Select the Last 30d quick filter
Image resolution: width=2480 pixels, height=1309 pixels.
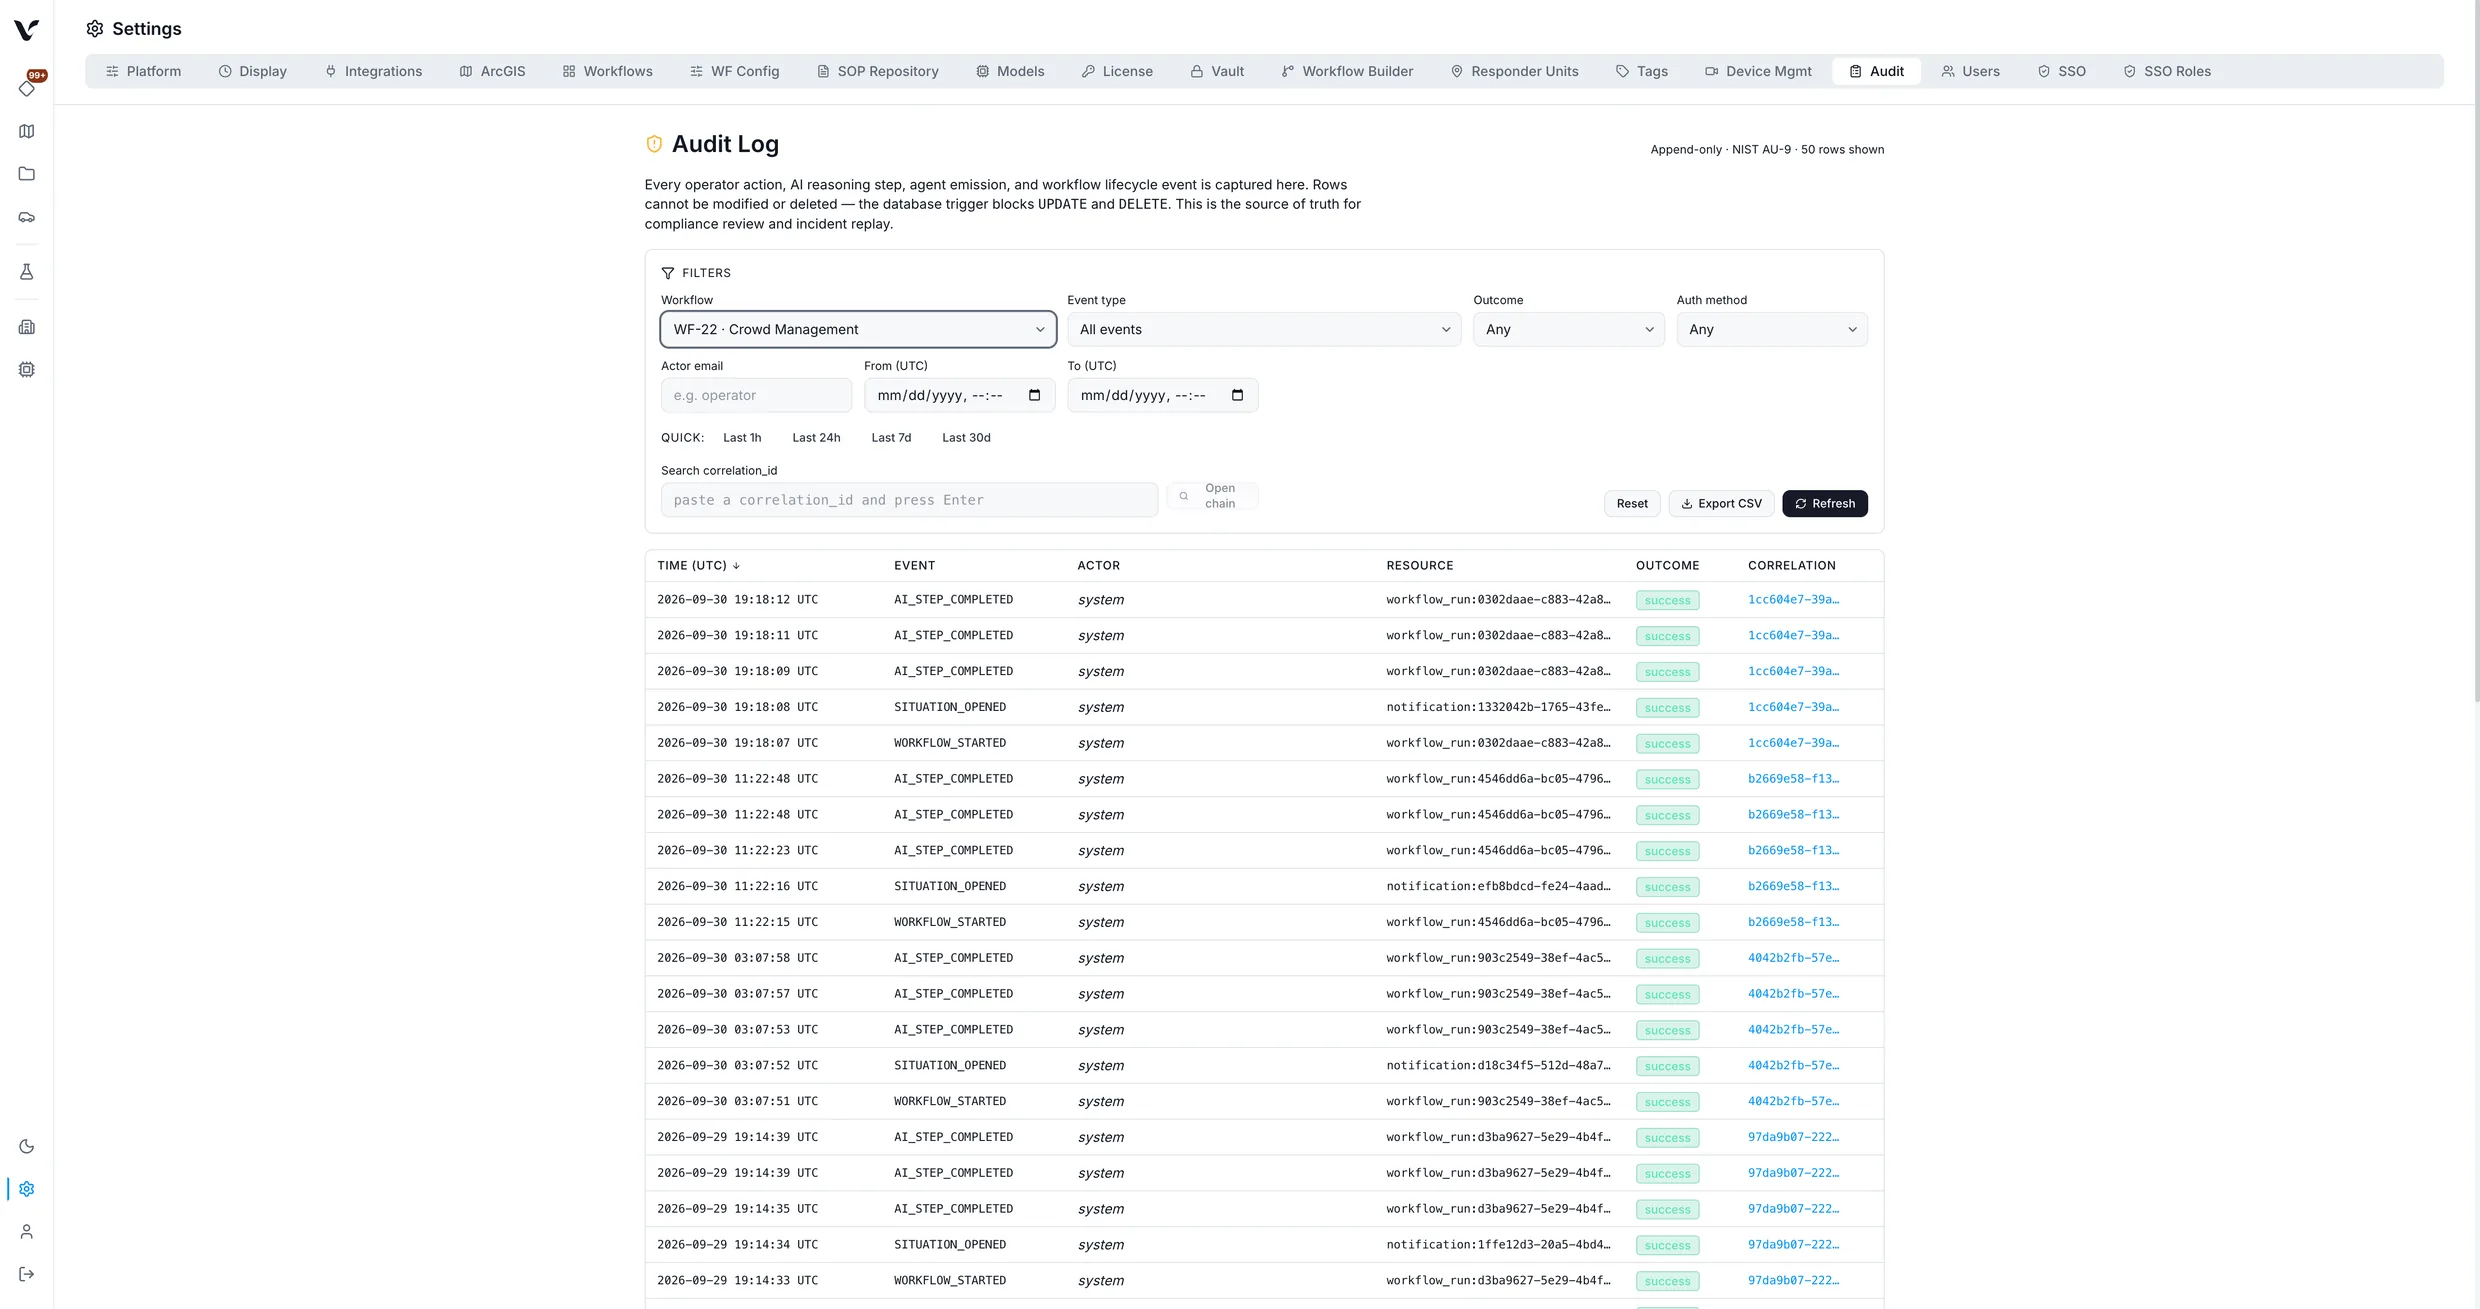966,437
